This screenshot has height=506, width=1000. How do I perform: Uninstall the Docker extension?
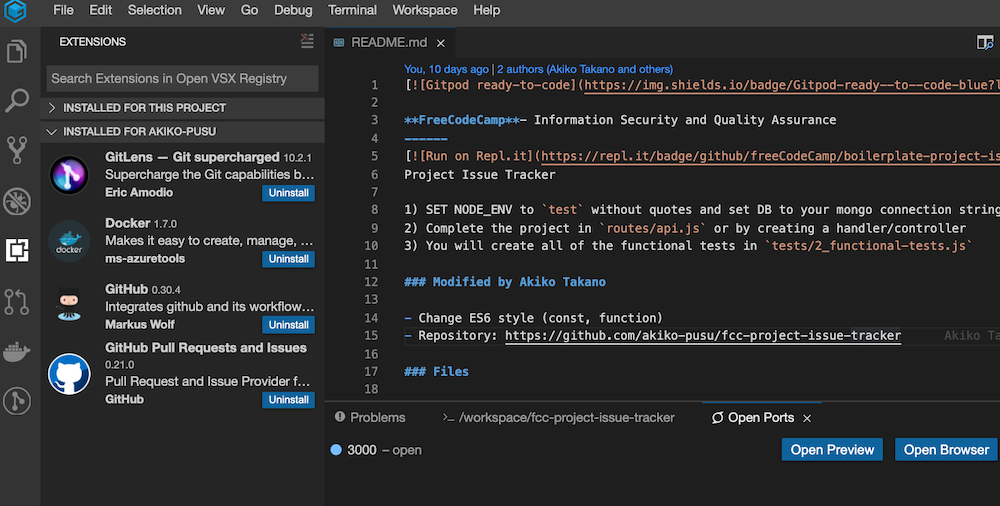coord(288,259)
